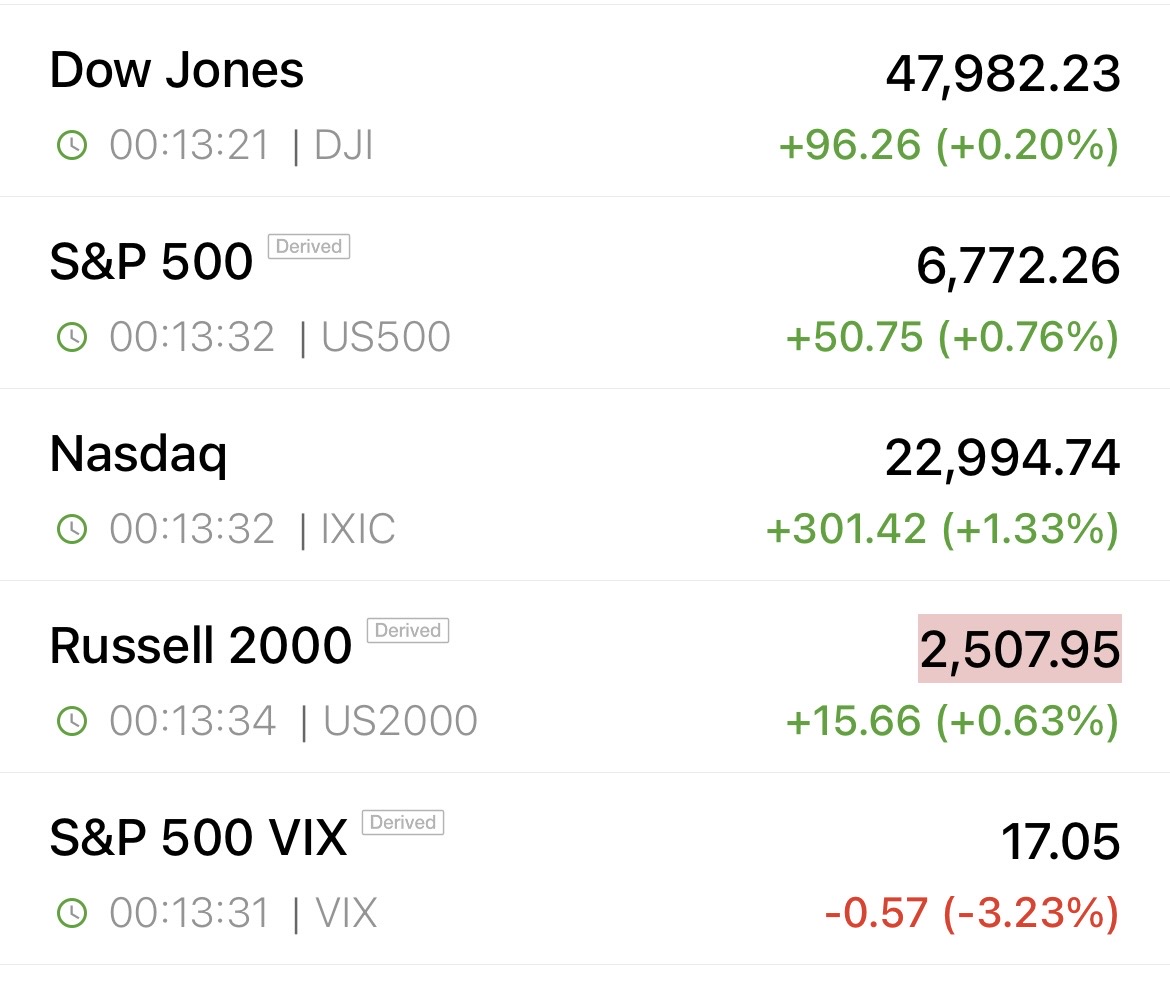The width and height of the screenshot is (1170, 983).
Task: Click the Derived badge next to S&P 500 VIX
Action: [402, 823]
